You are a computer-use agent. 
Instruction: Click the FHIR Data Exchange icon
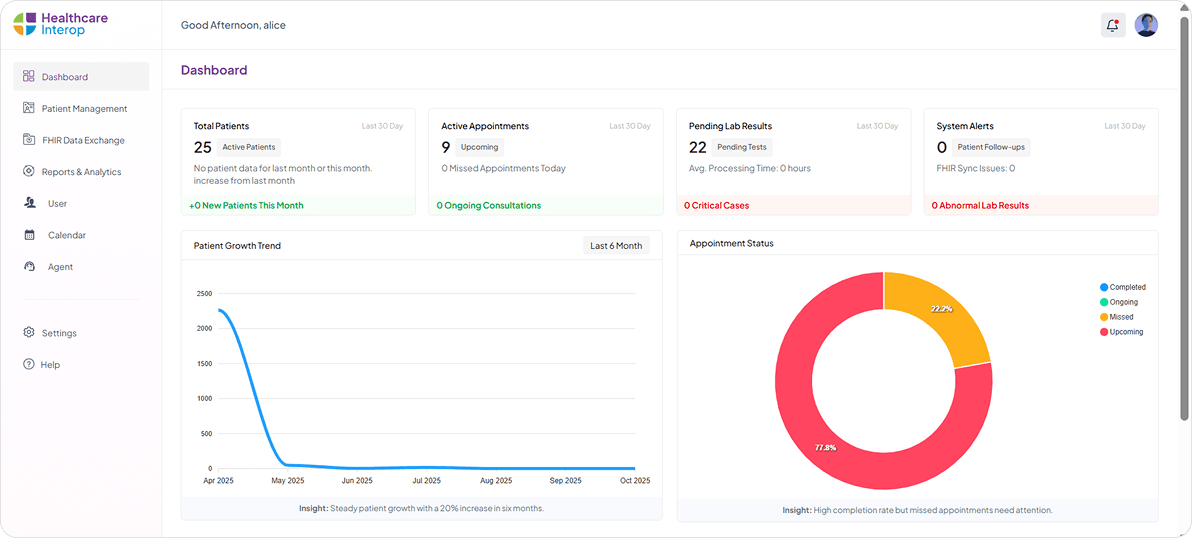[29, 140]
